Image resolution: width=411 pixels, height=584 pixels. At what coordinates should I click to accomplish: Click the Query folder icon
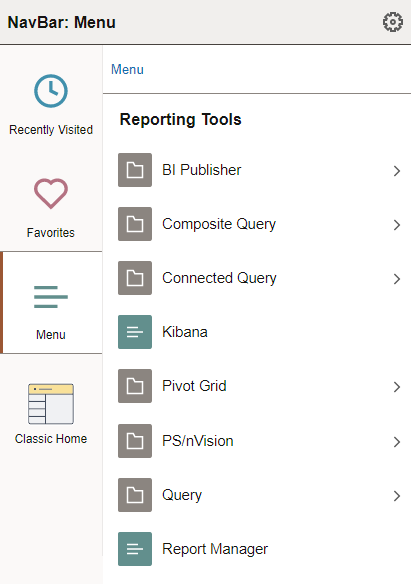pos(135,495)
